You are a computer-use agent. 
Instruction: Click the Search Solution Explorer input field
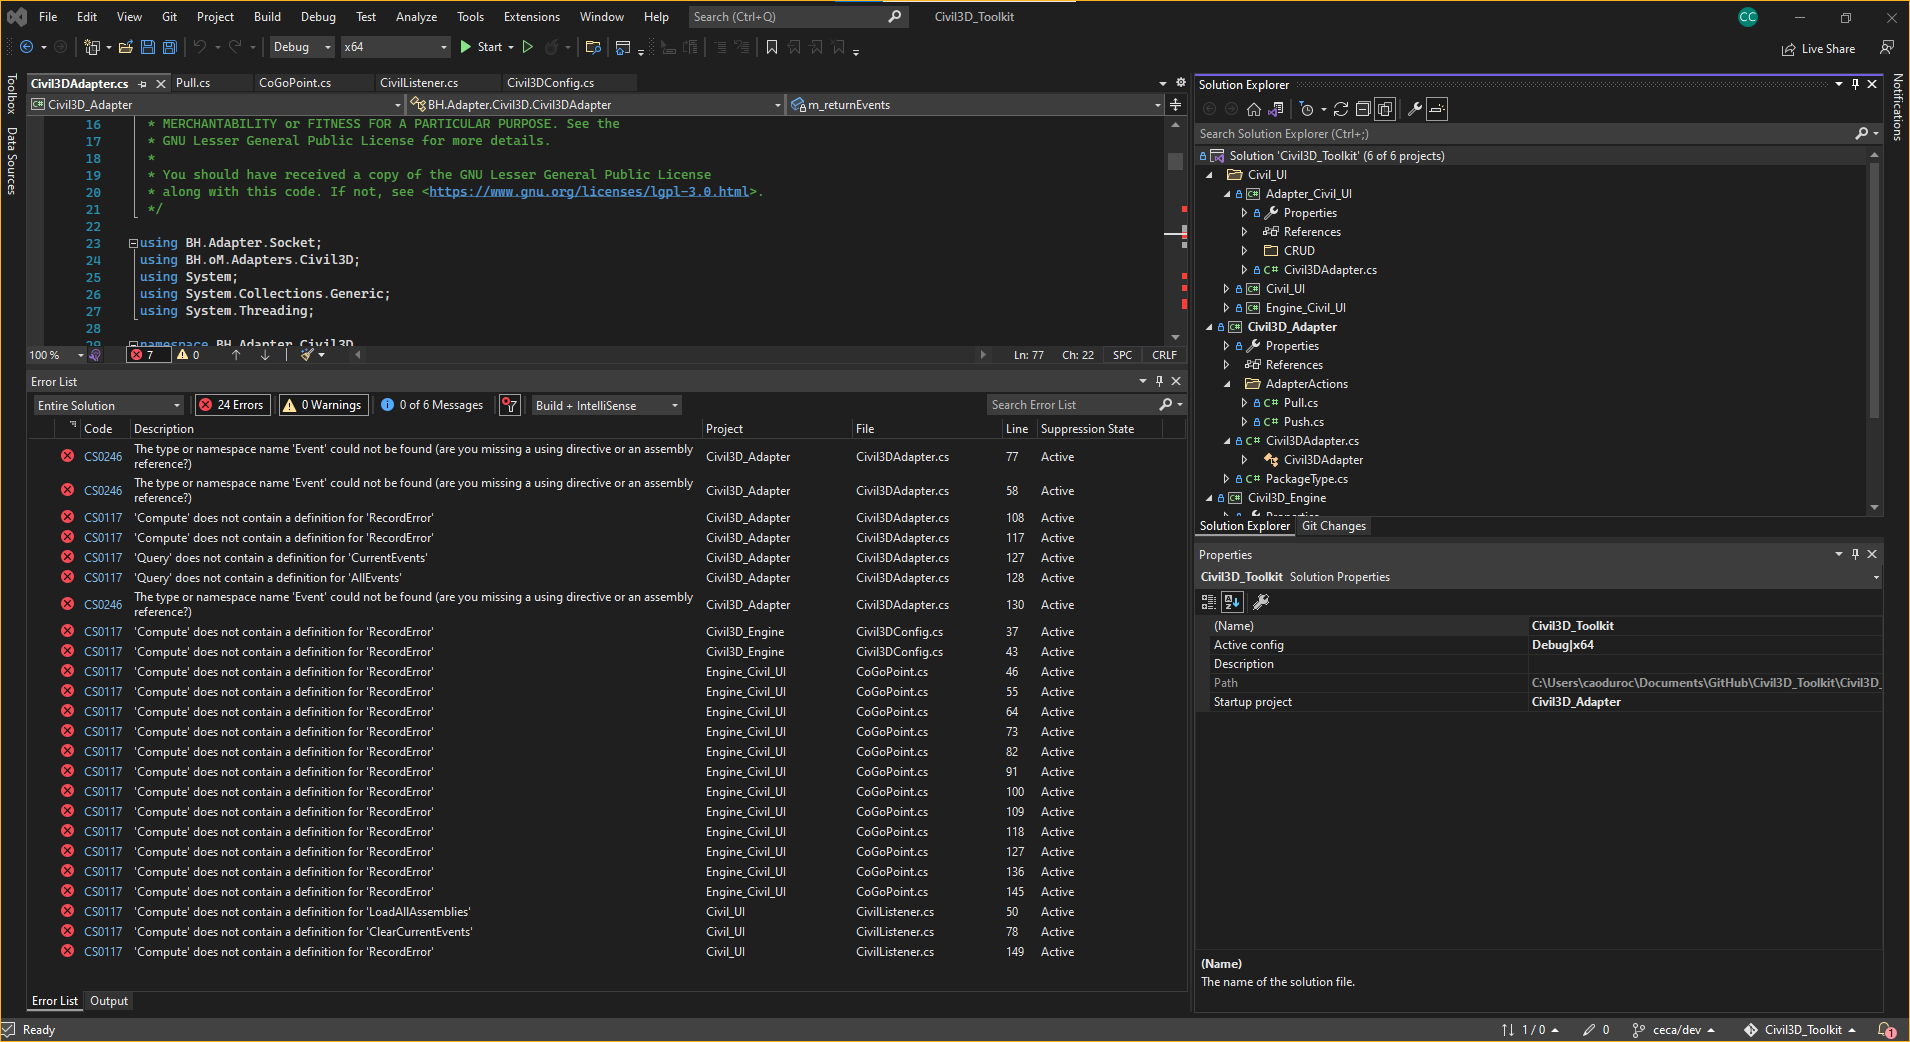pos(1525,134)
